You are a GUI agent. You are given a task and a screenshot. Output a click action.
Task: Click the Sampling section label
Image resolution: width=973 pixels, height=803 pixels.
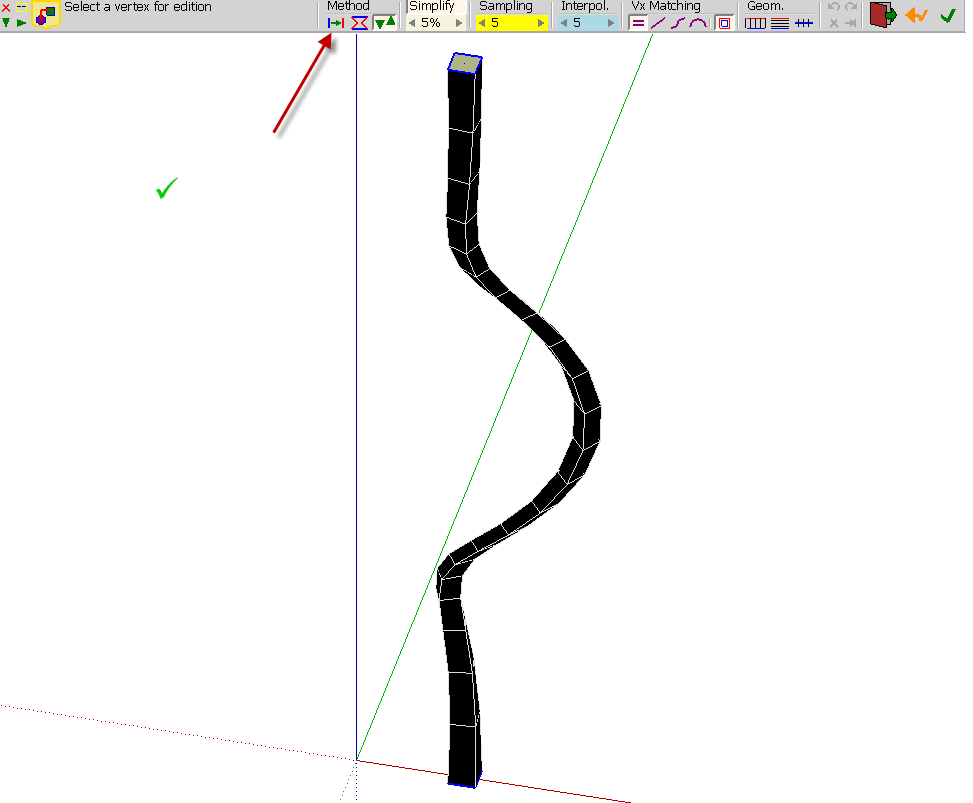tap(506, 6)
